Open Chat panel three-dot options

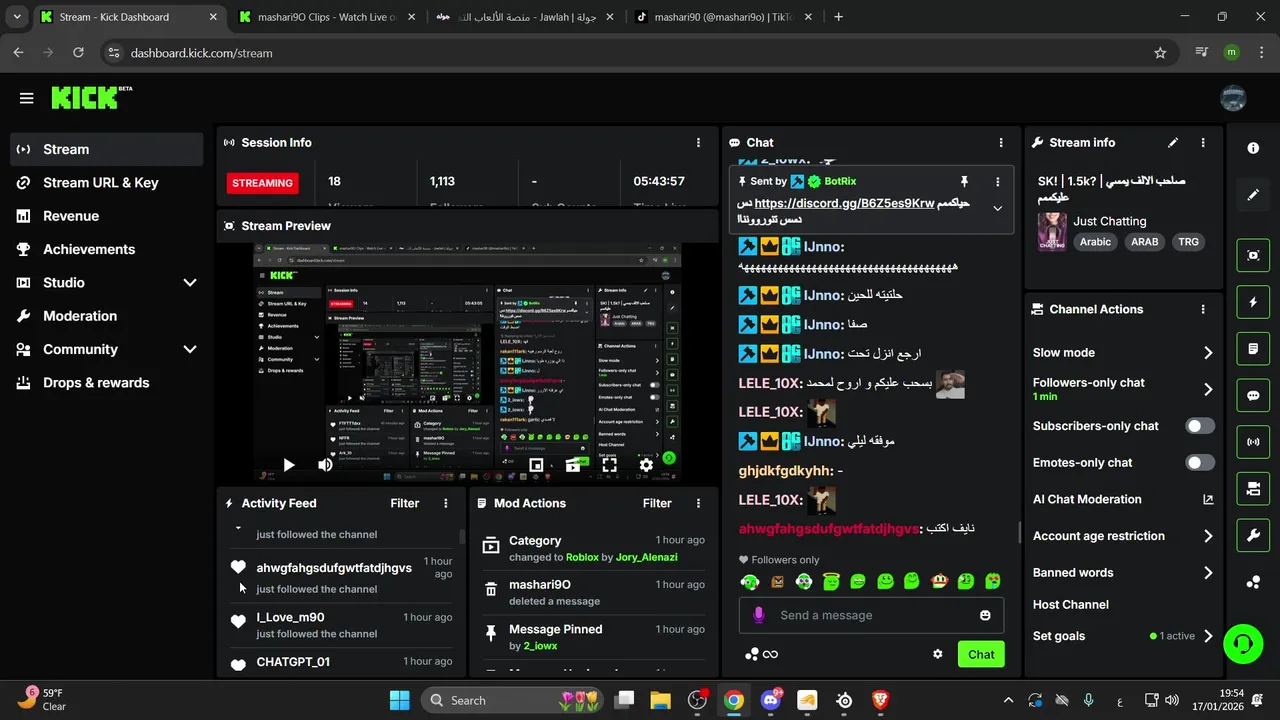coord(1001,143)
